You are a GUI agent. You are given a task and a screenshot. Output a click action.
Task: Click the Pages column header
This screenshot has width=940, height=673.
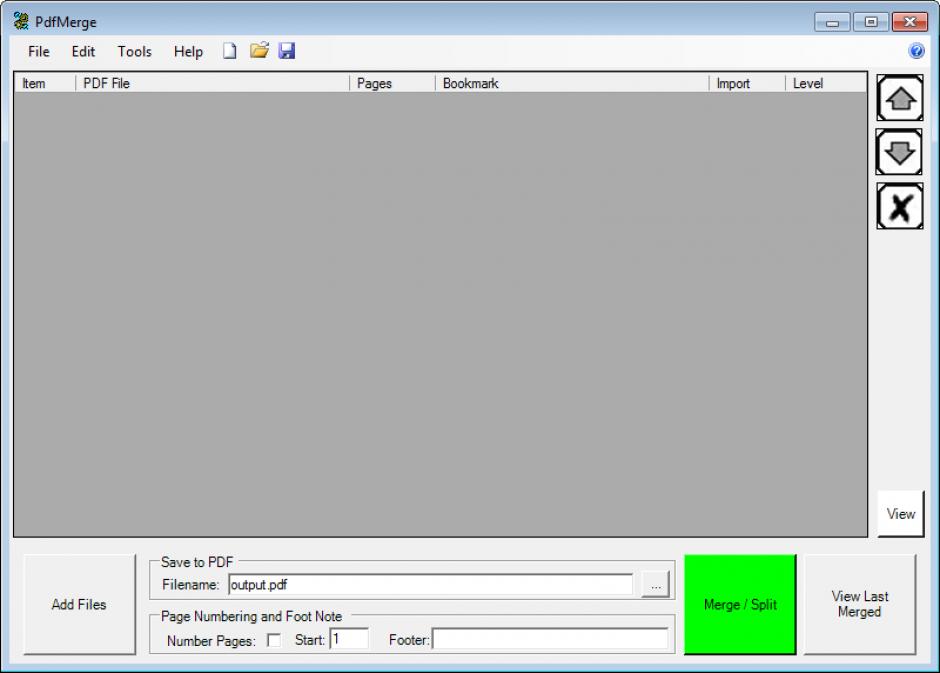[x=392, y=83]
